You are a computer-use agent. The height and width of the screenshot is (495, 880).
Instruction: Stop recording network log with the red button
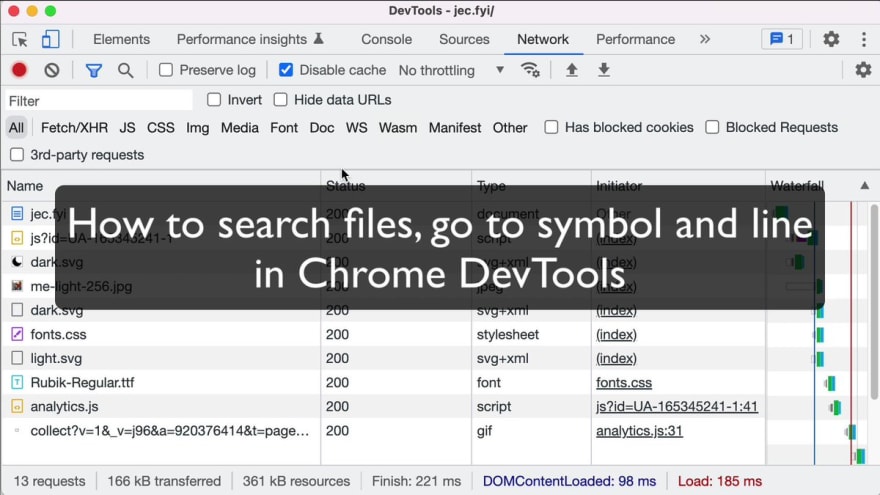(x=19, y=70)
